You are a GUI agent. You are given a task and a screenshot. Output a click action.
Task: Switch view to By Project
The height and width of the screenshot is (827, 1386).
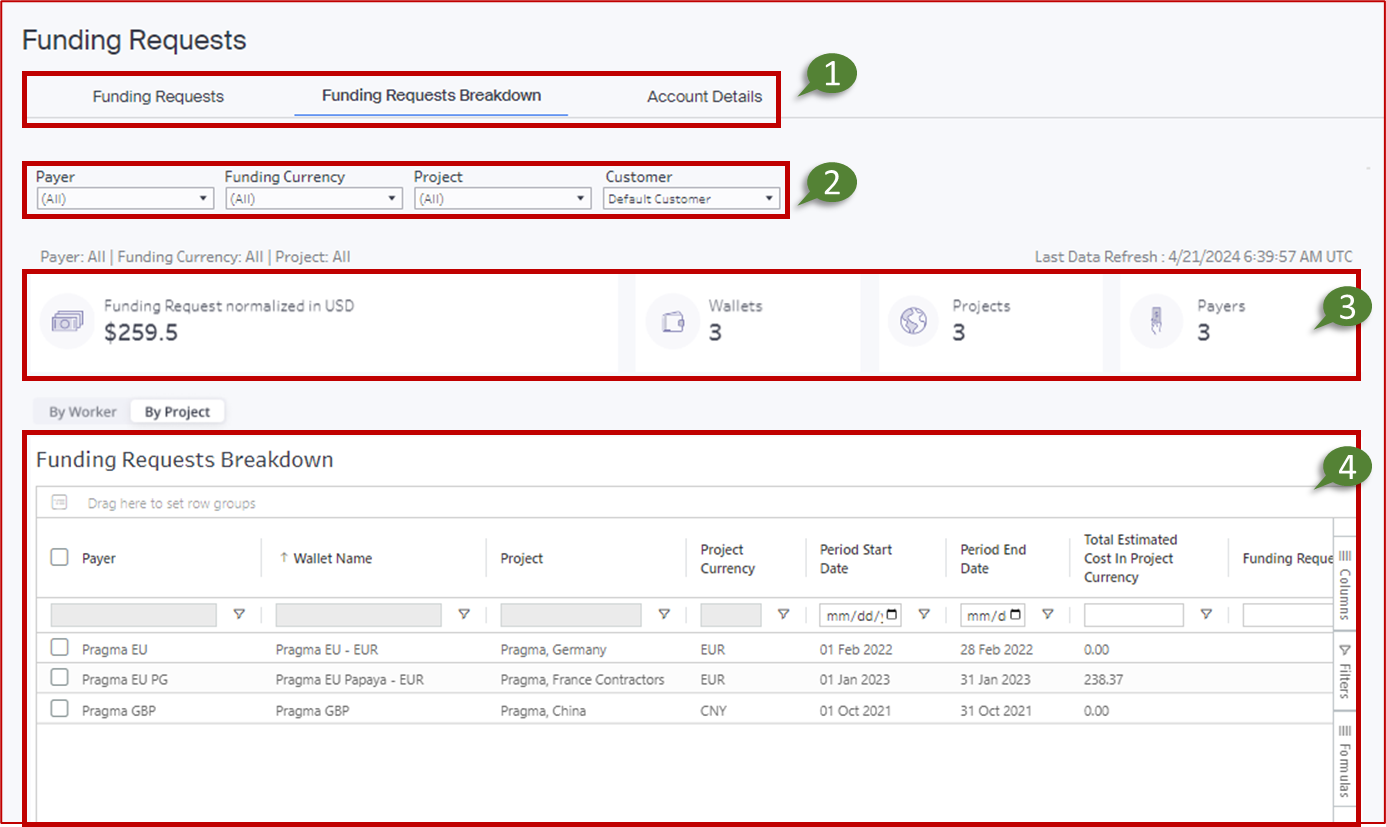pyautogui.click(x=177, y=412)
